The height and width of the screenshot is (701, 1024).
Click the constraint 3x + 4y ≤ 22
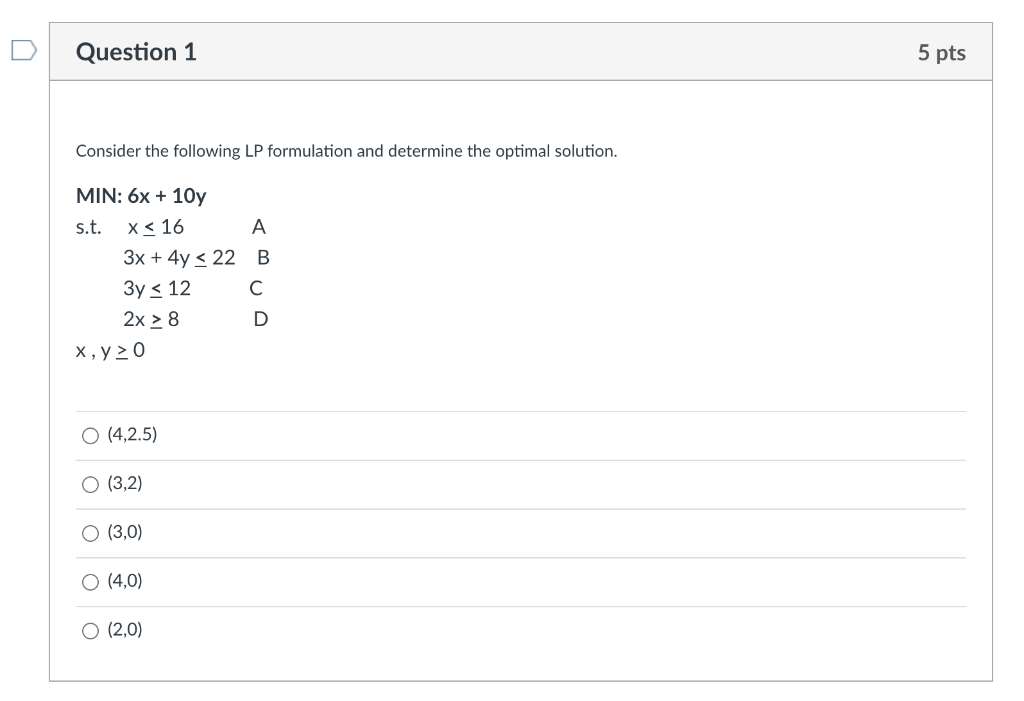pos(178,257)
